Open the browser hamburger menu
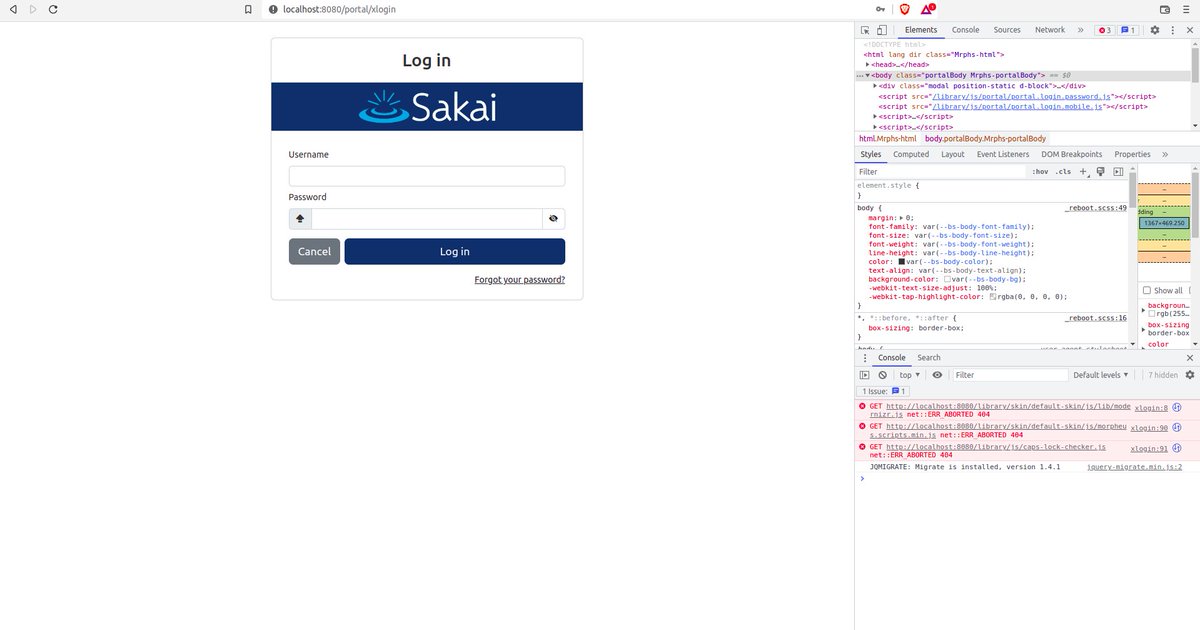The width and height of the screenshot is (1200, 630). [x=1187, y=9]
